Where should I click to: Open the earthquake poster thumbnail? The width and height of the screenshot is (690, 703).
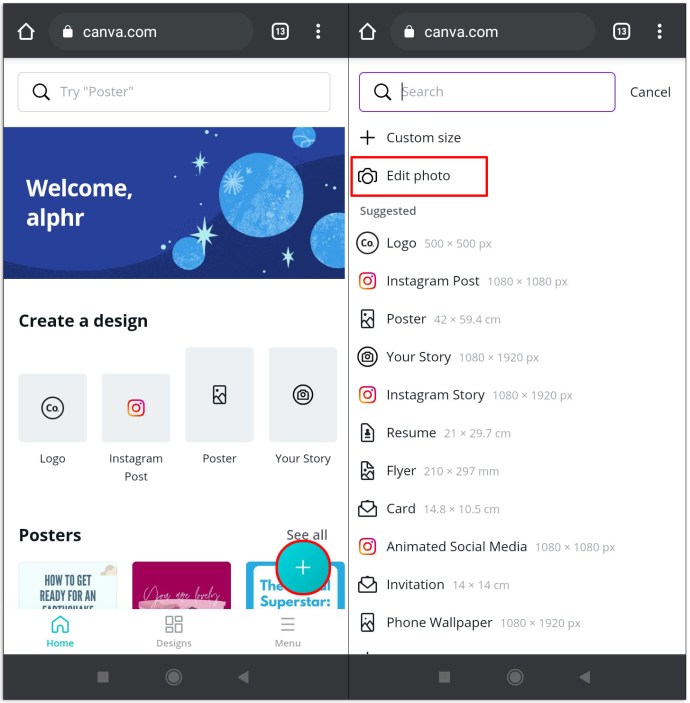[68, 585]
